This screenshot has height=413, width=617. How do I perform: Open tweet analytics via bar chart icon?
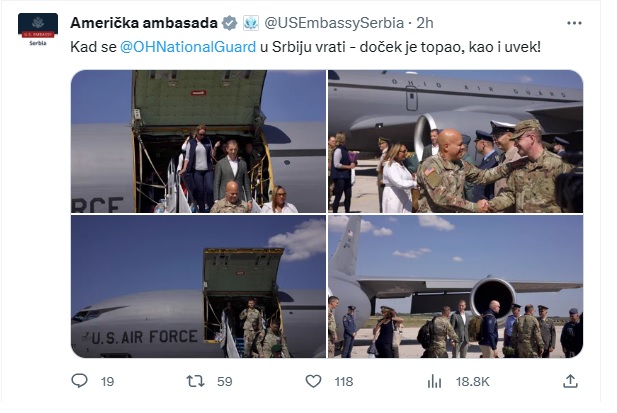(x=434, y=381)
